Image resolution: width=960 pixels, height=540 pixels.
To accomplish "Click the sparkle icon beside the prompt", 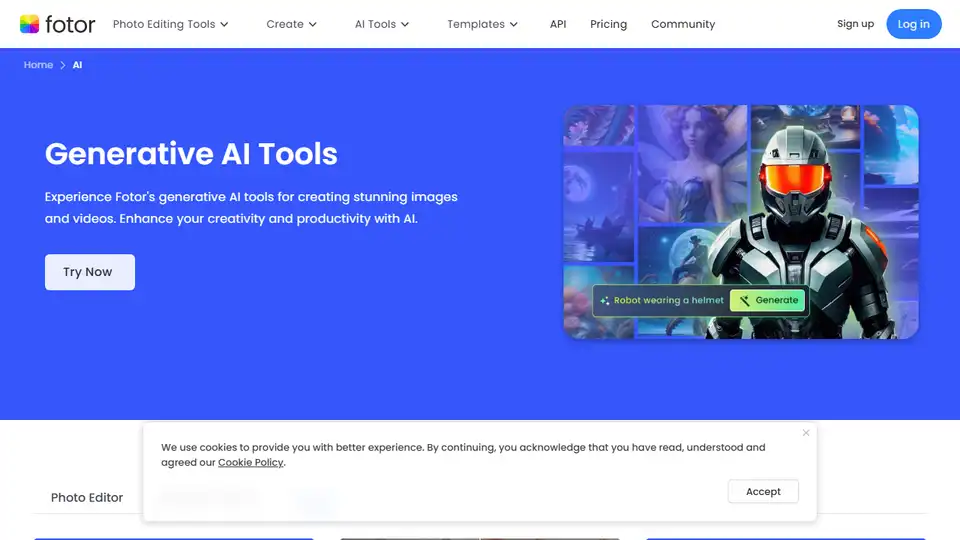I will (x=604, y=301).
